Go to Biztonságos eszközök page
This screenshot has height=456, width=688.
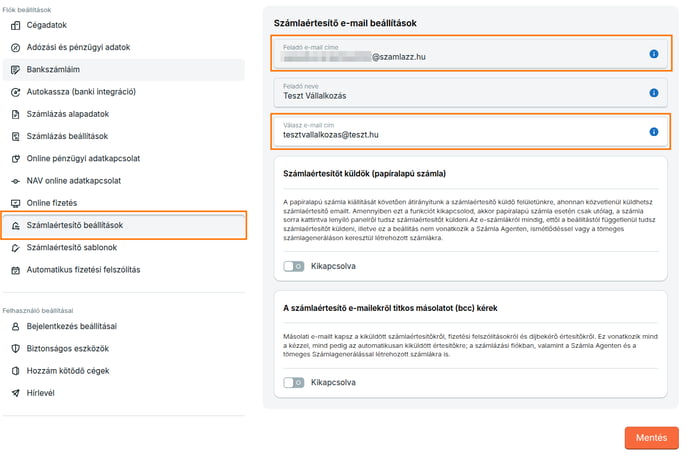pos(123,349)
